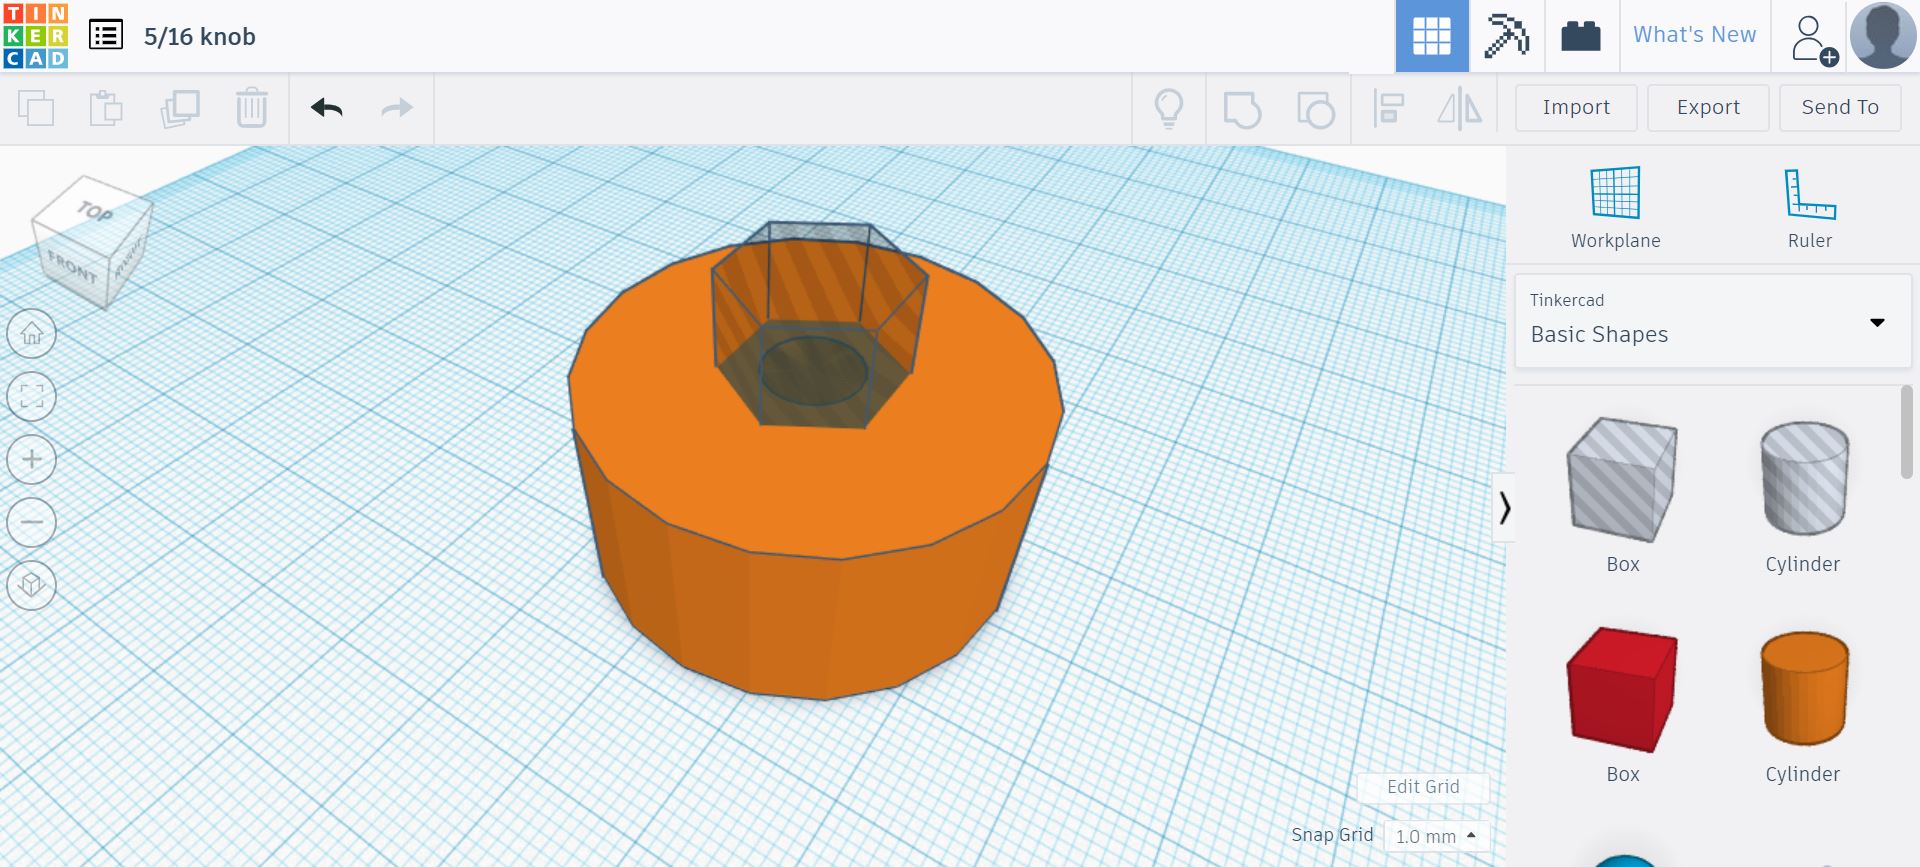1920x867 pixels.
Task: Click the Delete trash icon
Action: tap(251, 108)
